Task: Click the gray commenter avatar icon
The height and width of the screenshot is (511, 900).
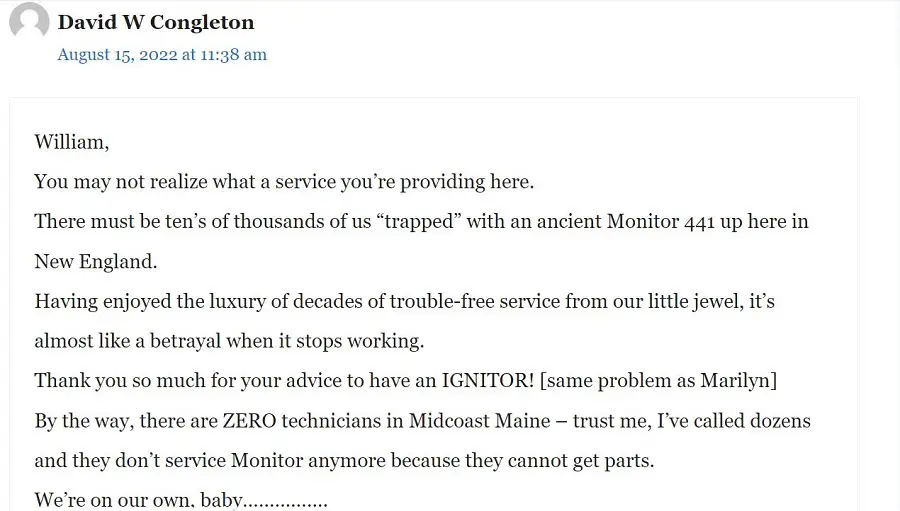Action: [29, 21]
